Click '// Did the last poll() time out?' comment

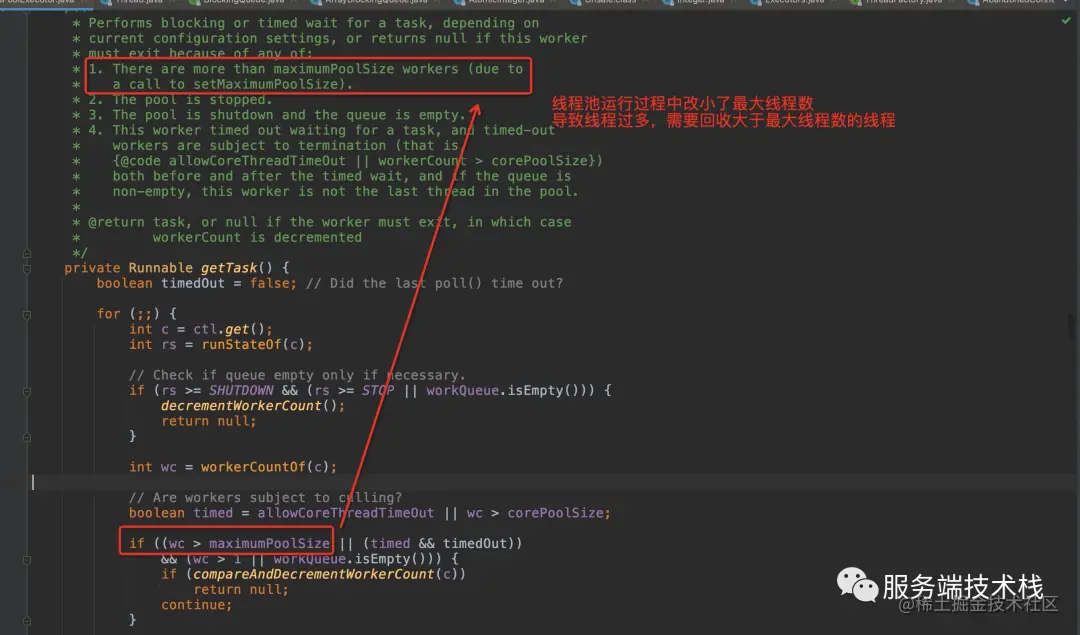click(x=434, y=283)
